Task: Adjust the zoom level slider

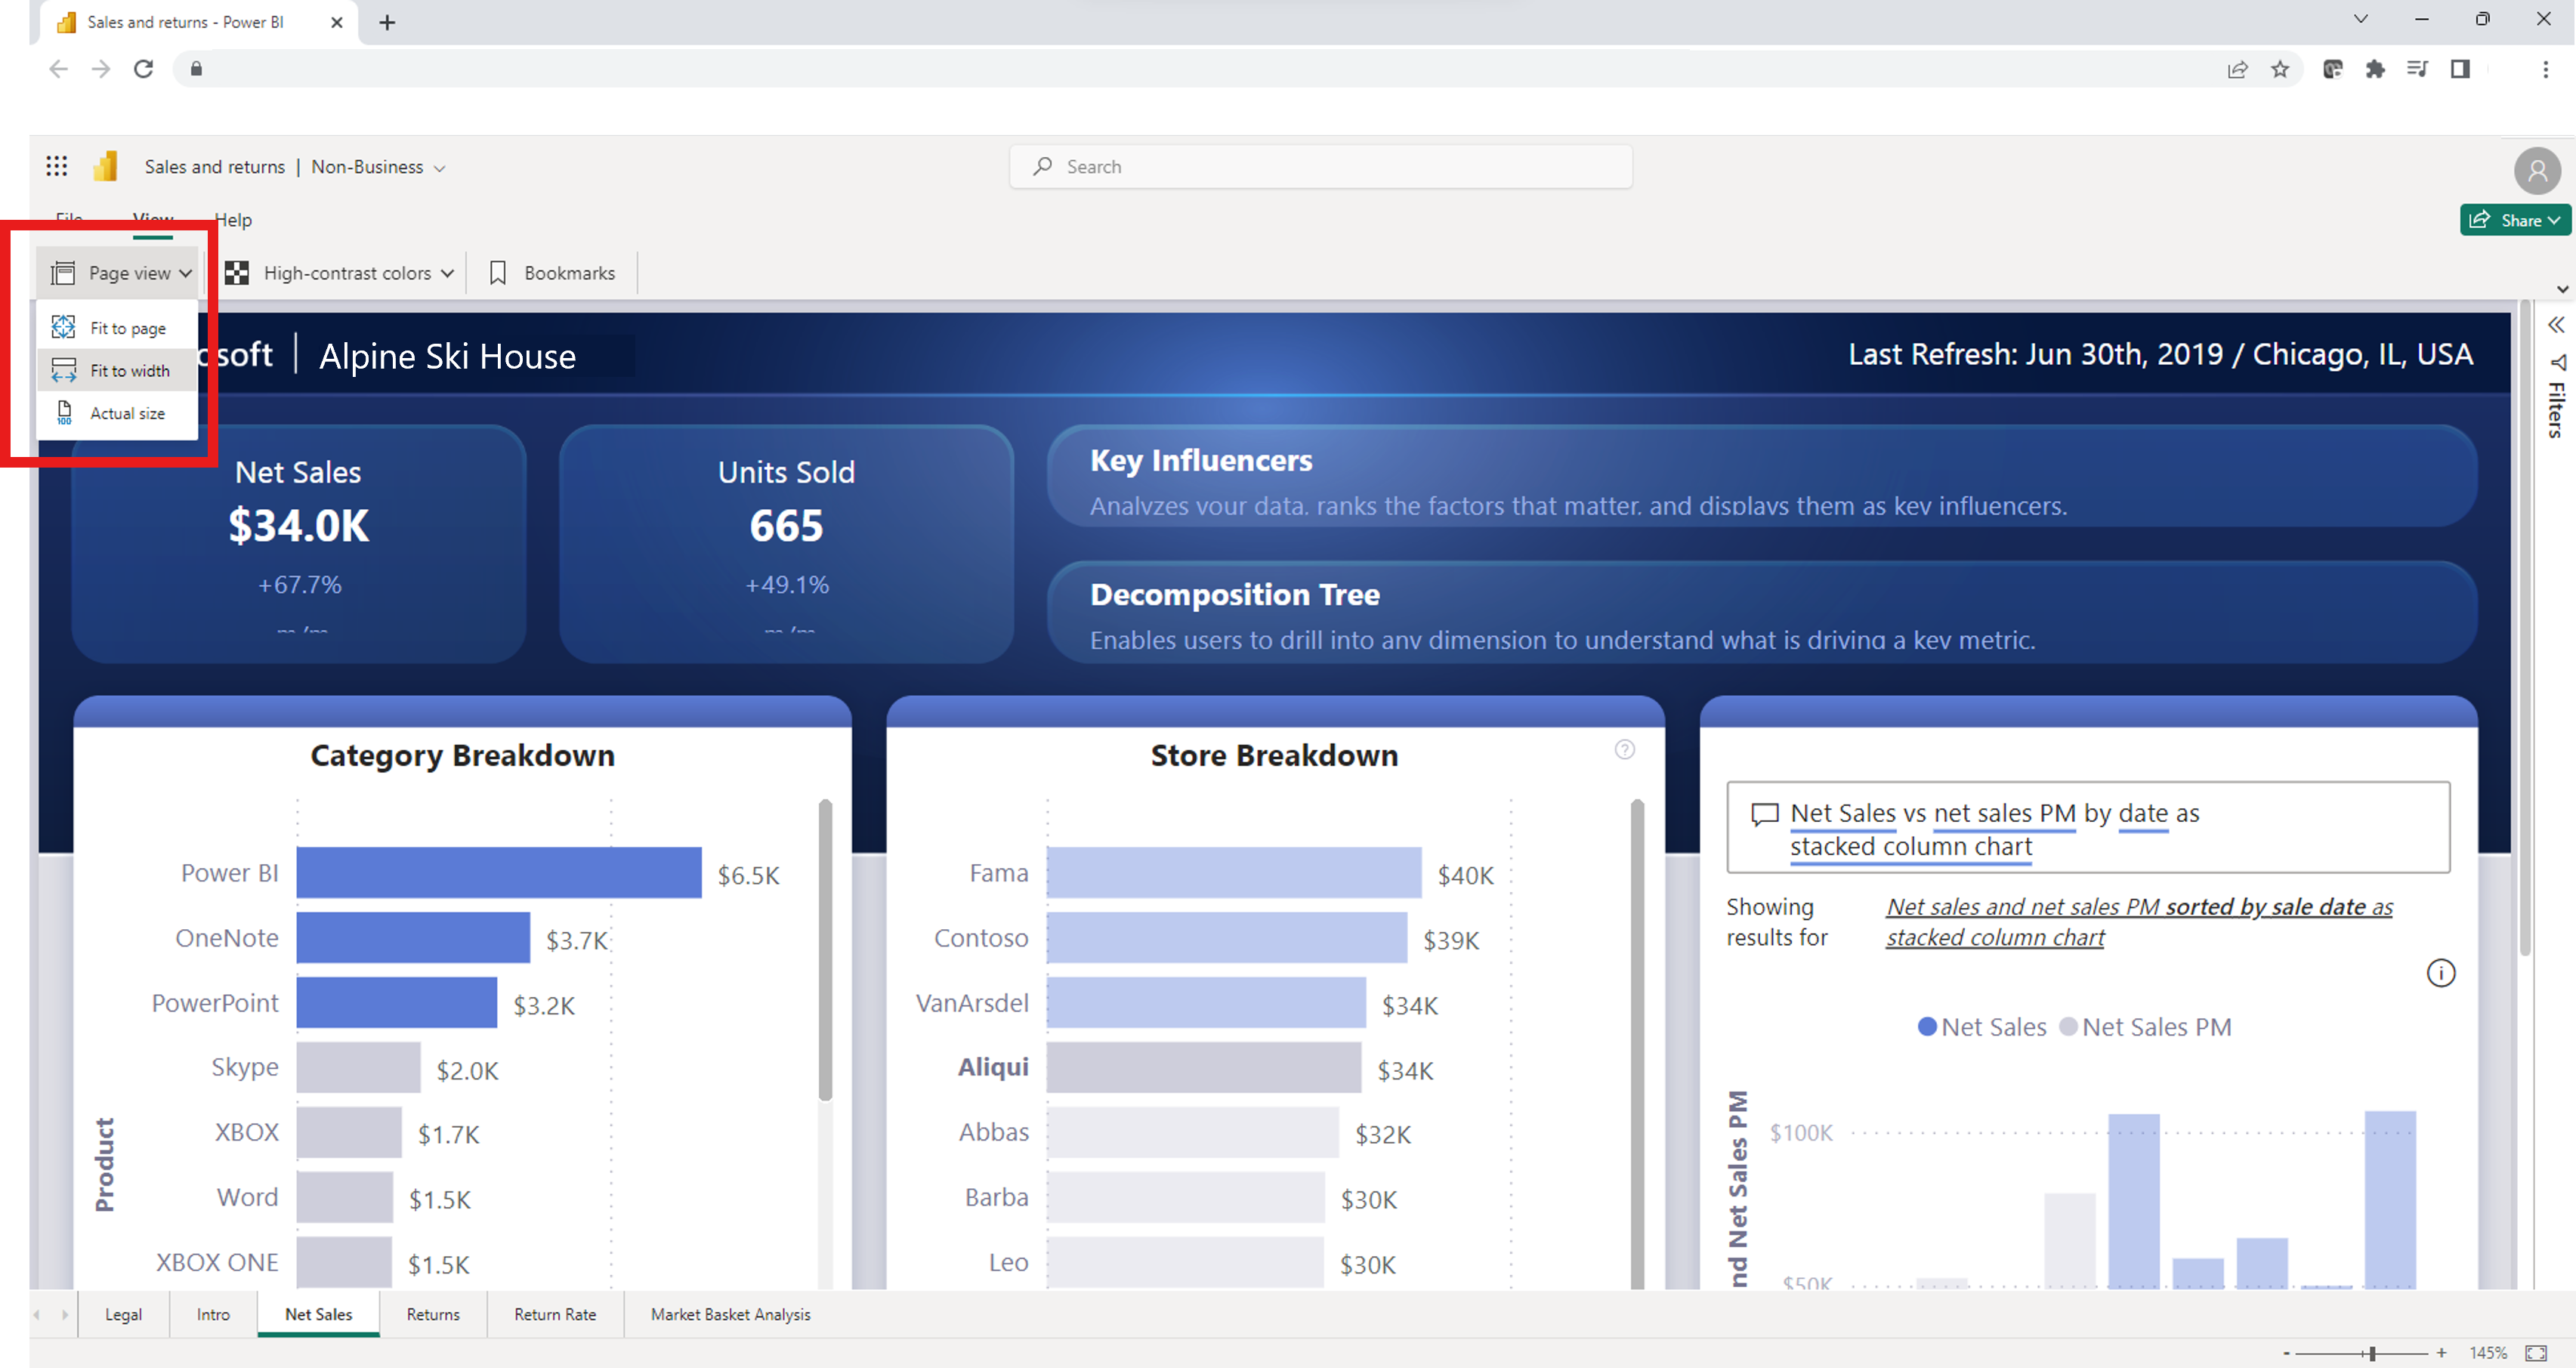Action: [2409, 1349]
